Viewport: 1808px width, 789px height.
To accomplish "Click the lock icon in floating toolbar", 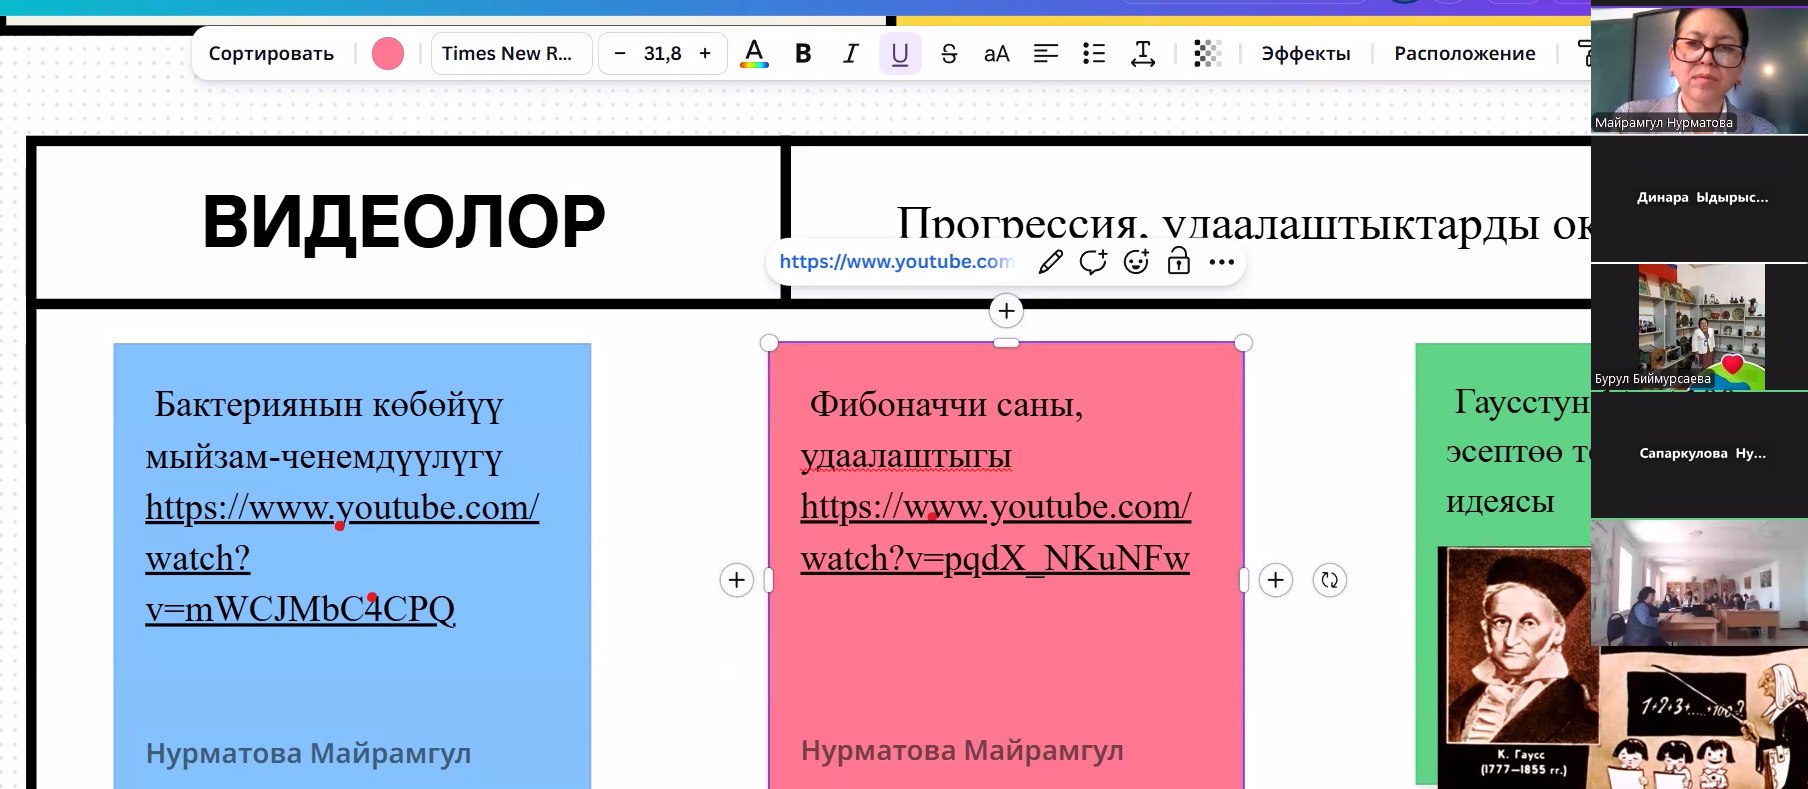I will 1178,262.
